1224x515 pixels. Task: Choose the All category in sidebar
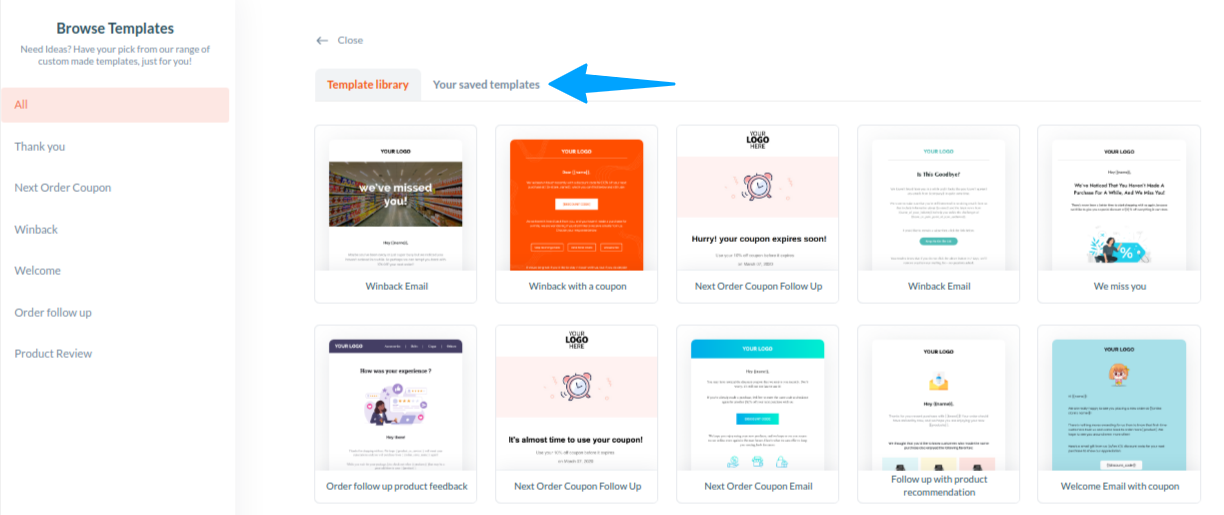(x=115, y=105)
